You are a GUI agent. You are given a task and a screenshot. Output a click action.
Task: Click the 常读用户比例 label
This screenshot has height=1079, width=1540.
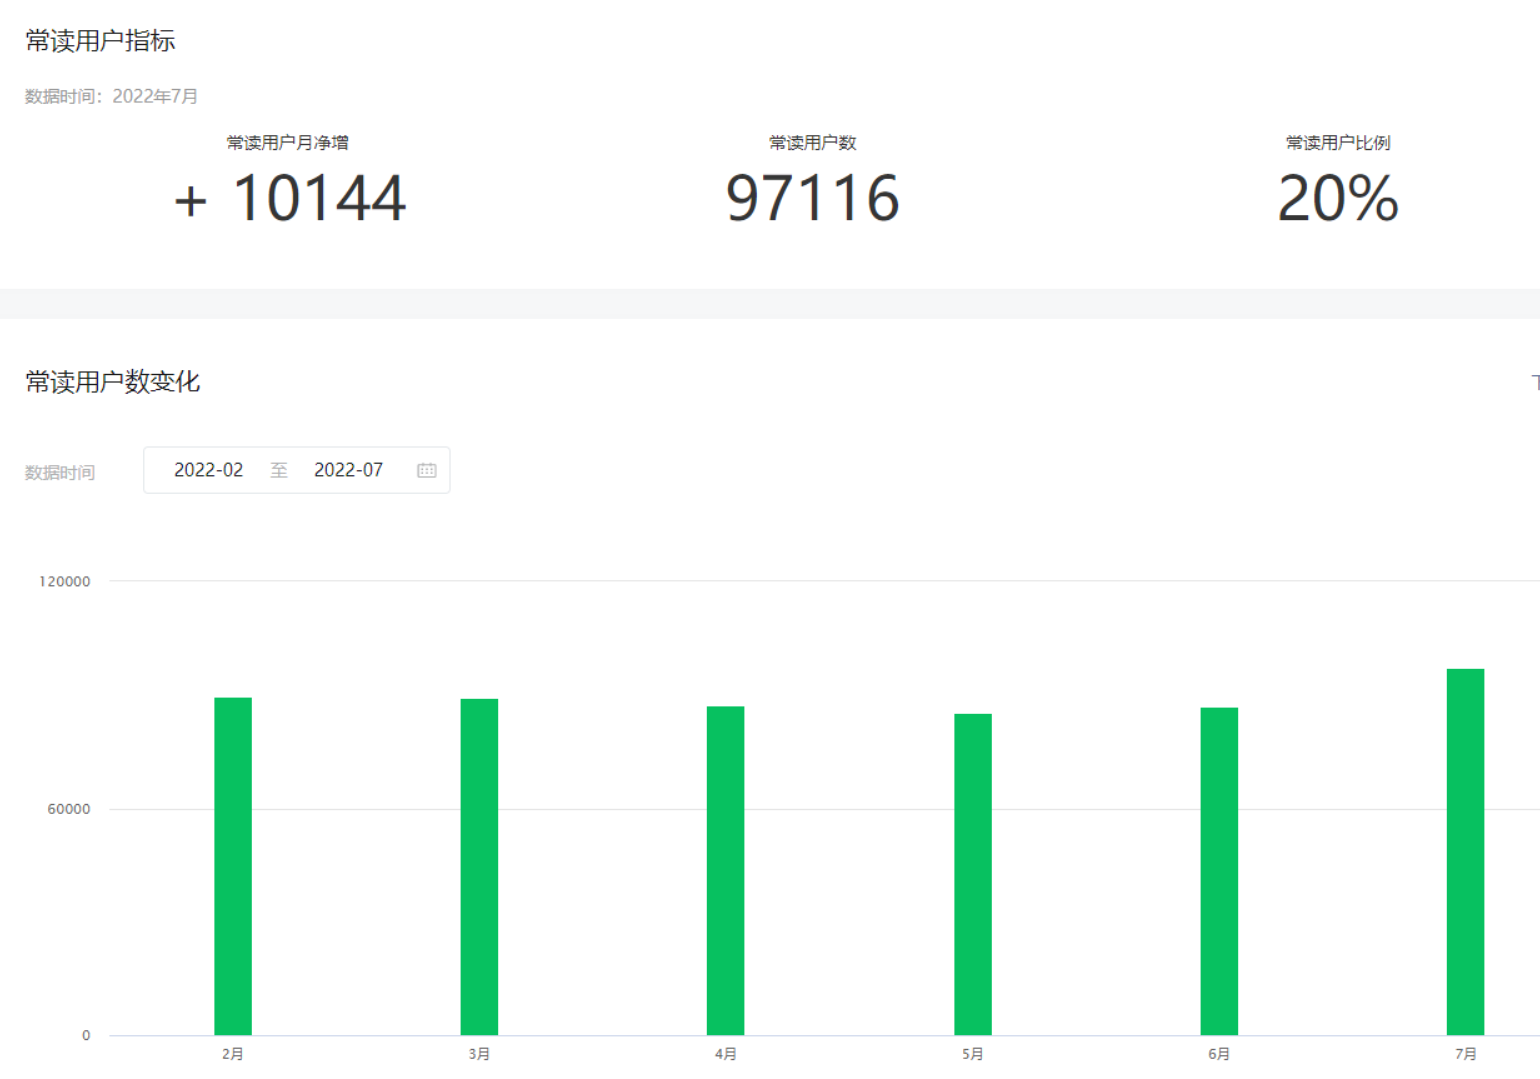click(1338, 143)
